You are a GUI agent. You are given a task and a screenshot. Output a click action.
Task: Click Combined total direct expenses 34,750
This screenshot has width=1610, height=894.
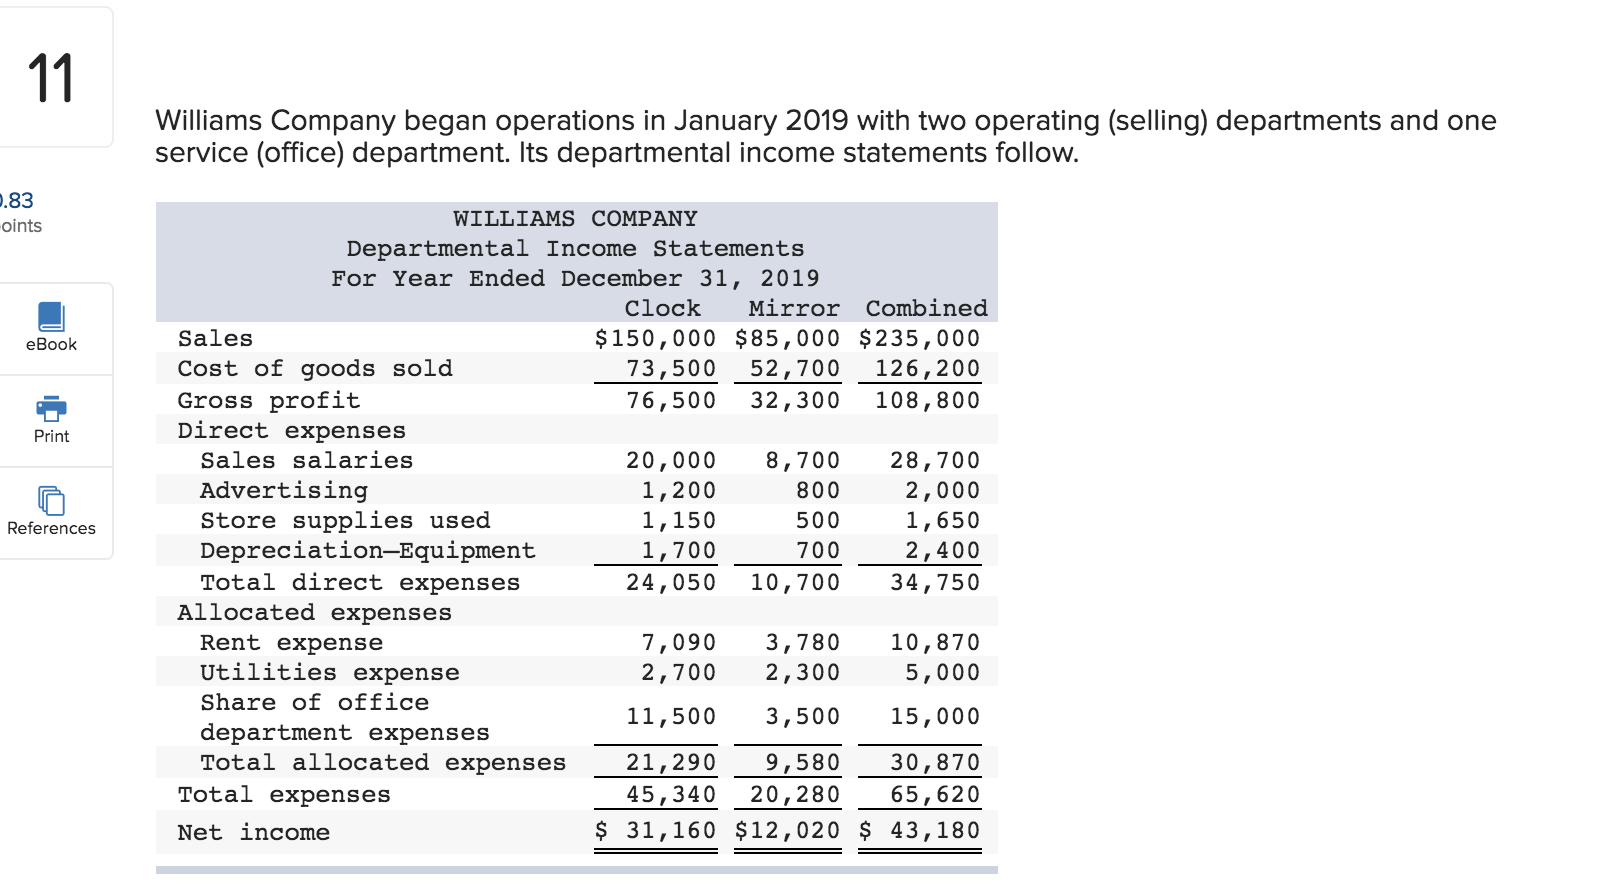(x=935, y=582)
